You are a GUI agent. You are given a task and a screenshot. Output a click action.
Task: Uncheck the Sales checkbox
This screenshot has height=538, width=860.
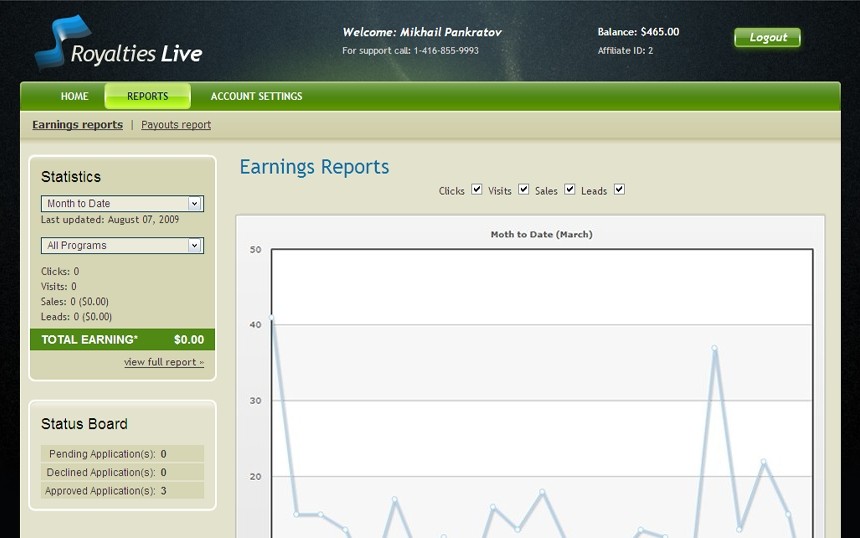(x=570, y=189)
